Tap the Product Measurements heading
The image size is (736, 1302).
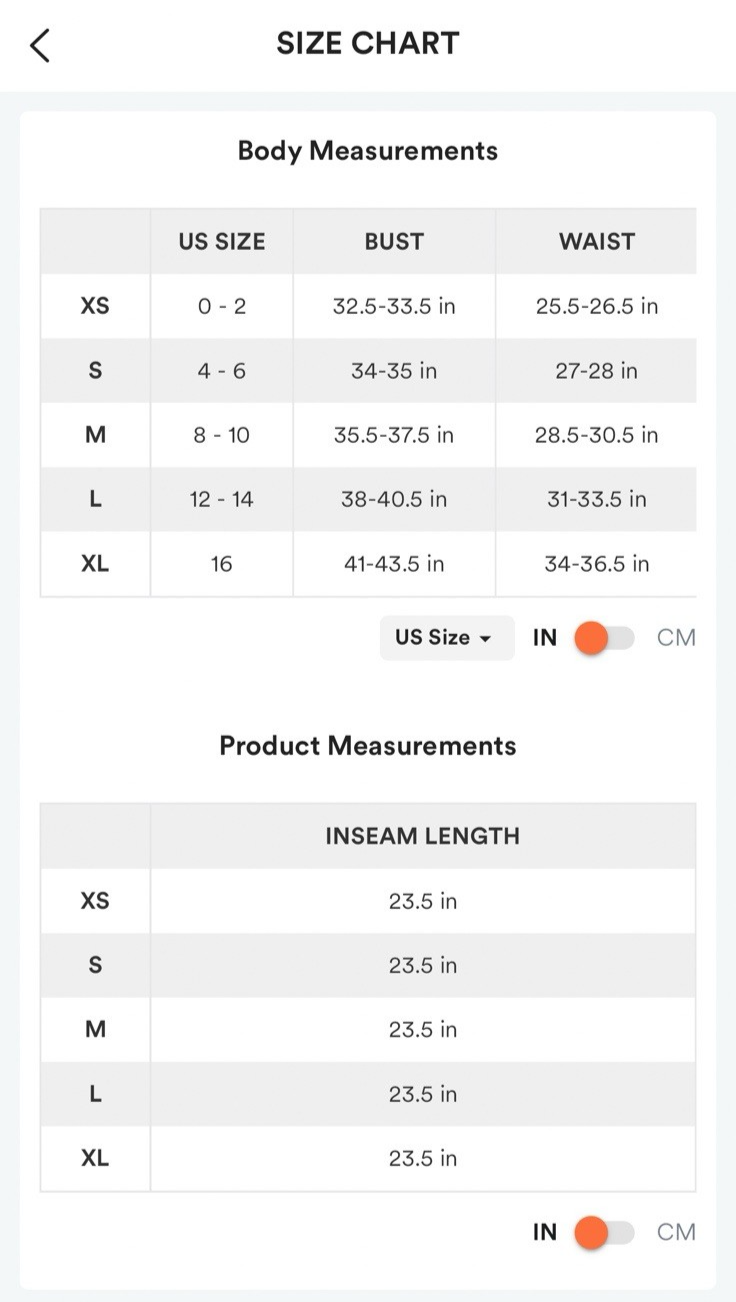pyautogui.click(x=368, y=746)
